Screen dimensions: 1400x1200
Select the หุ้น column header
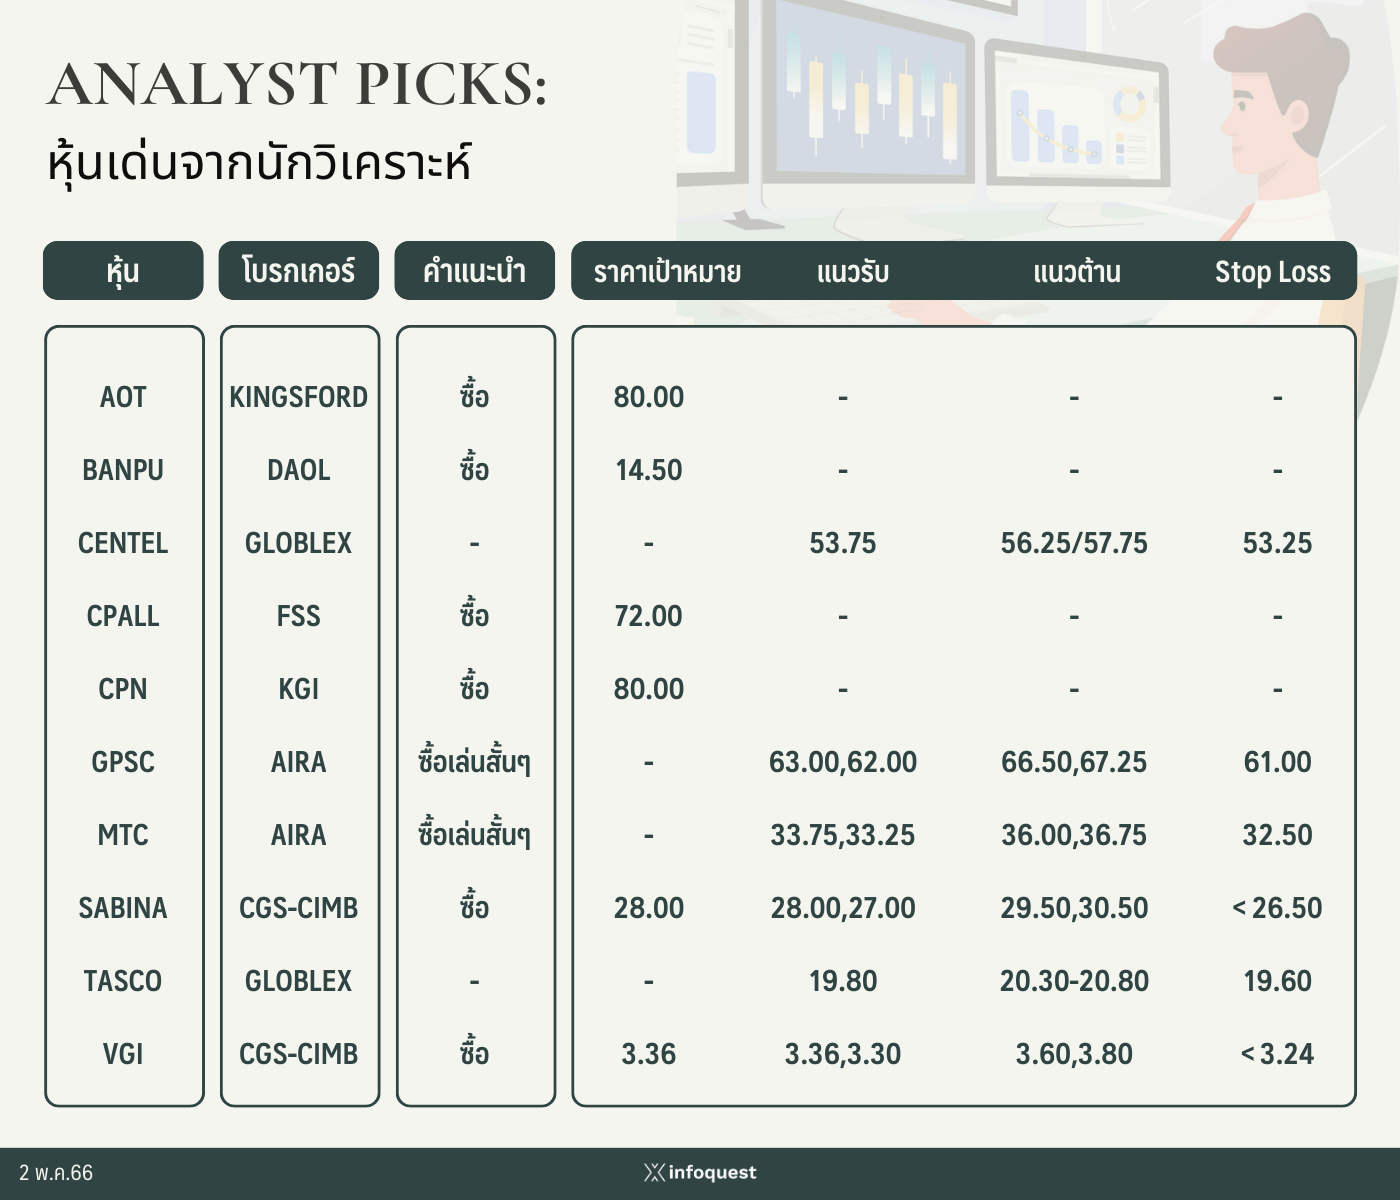[x=123, y=270]
